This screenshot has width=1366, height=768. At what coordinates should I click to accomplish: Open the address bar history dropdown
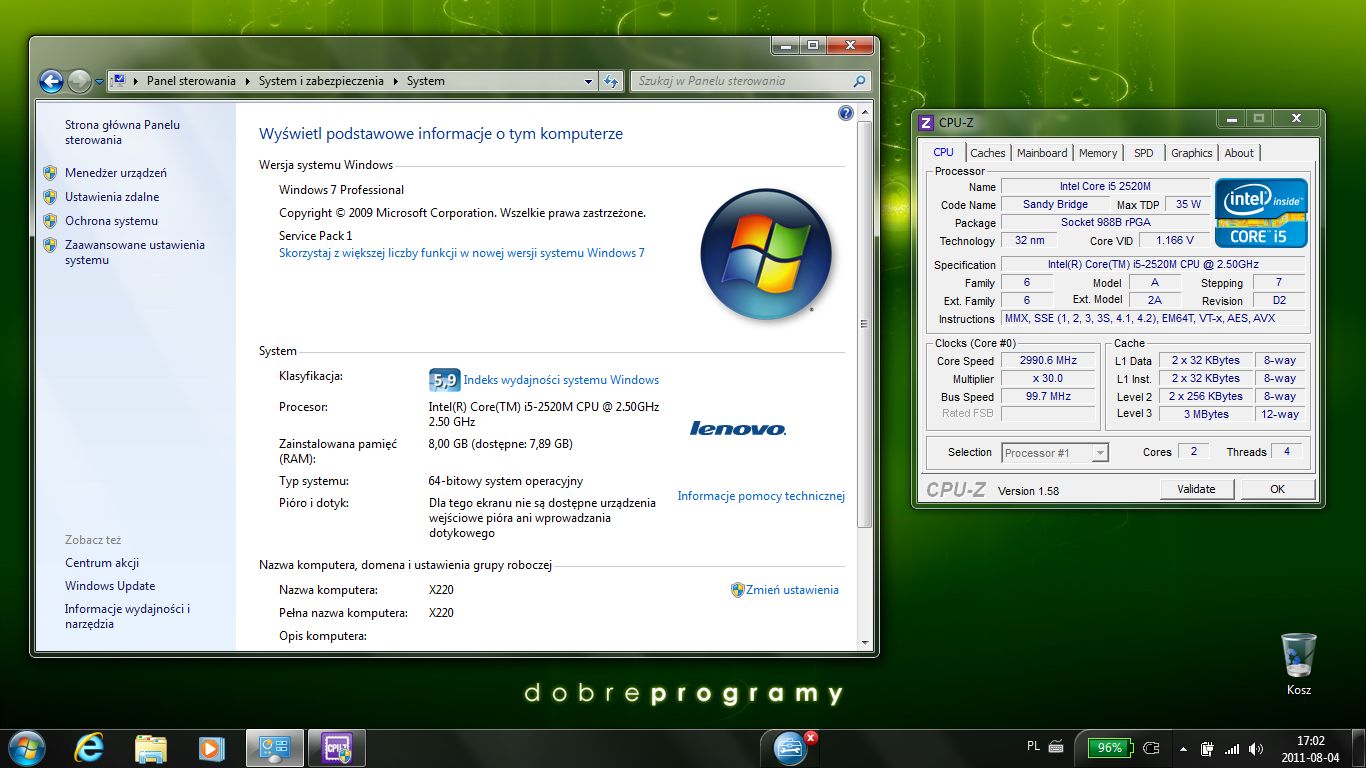(x=588, y=81)
